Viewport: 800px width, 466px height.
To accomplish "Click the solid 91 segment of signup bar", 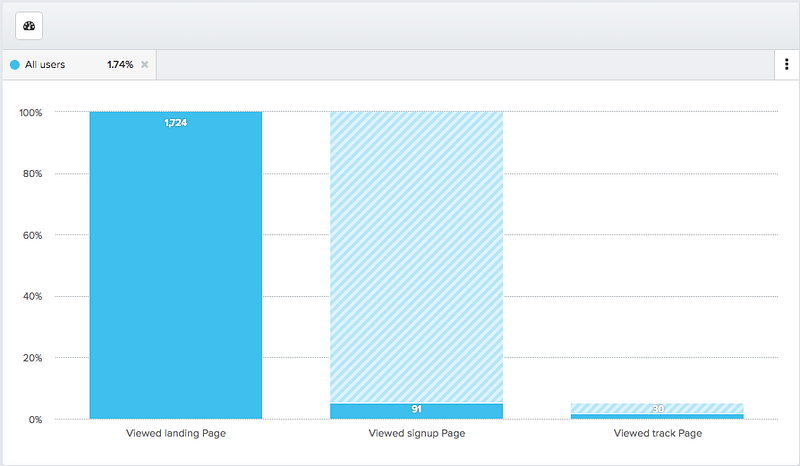I will point(416,411).
